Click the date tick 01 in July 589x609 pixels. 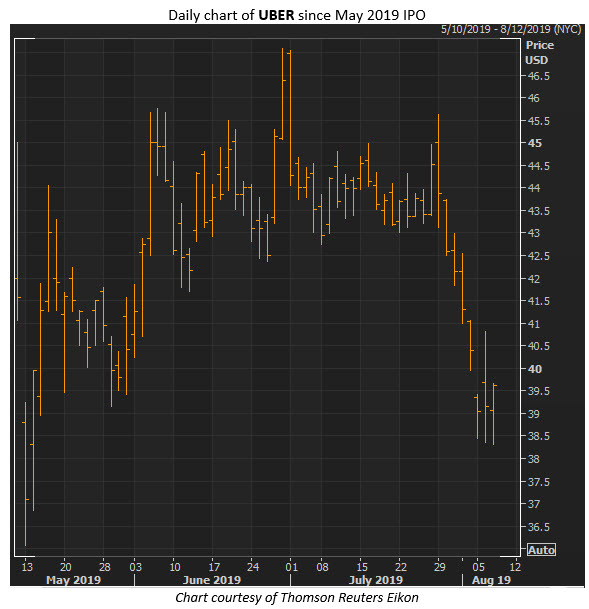click(x=291, y=567)
